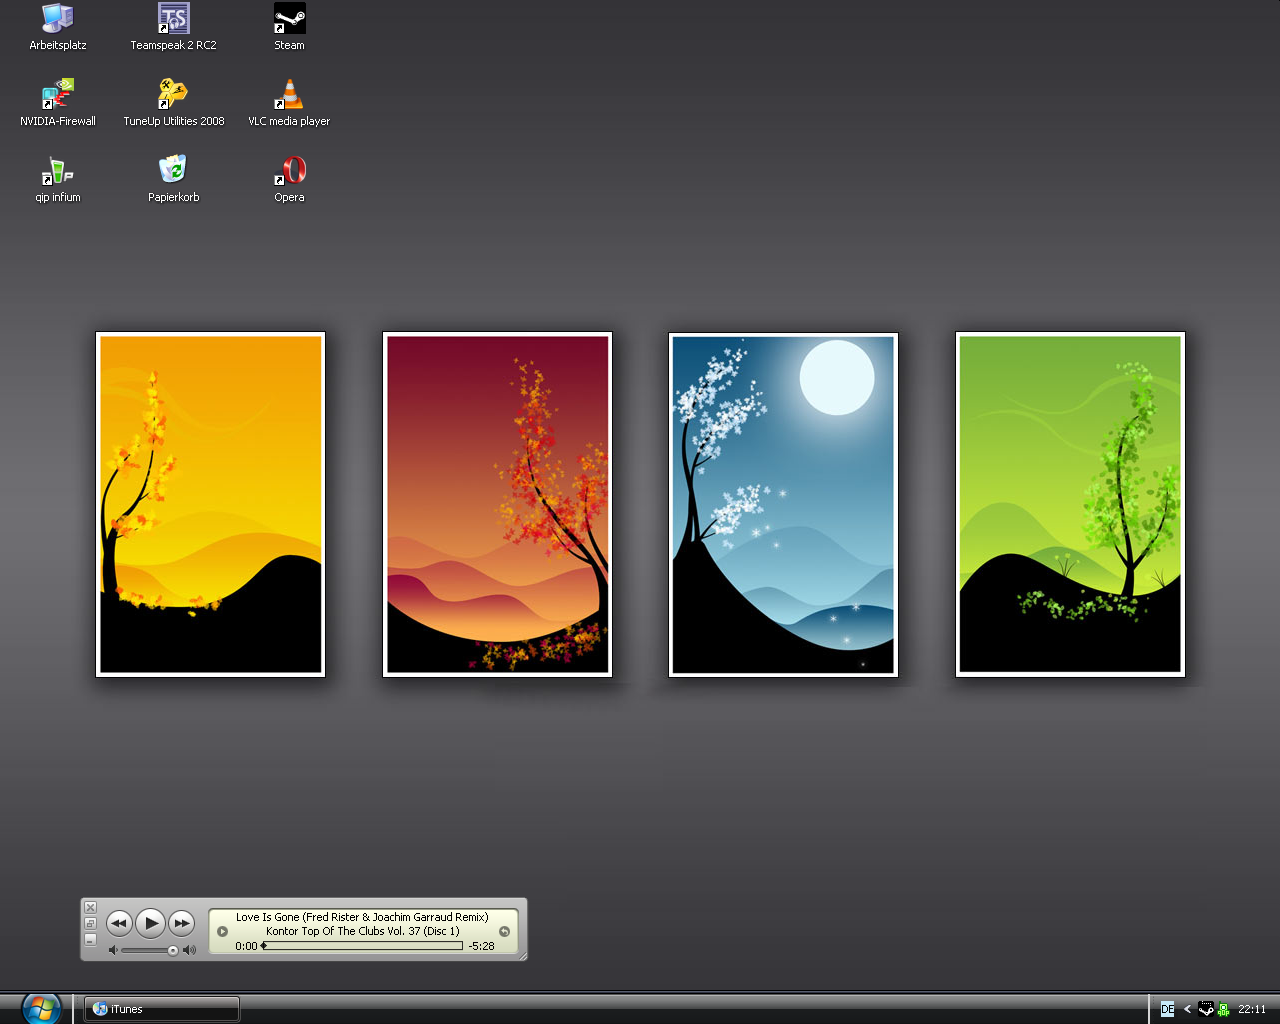Mute via the low-volume speaker icon
Screen dimensions: 1280x1024
pyautogui.click(x=113, y=950)
